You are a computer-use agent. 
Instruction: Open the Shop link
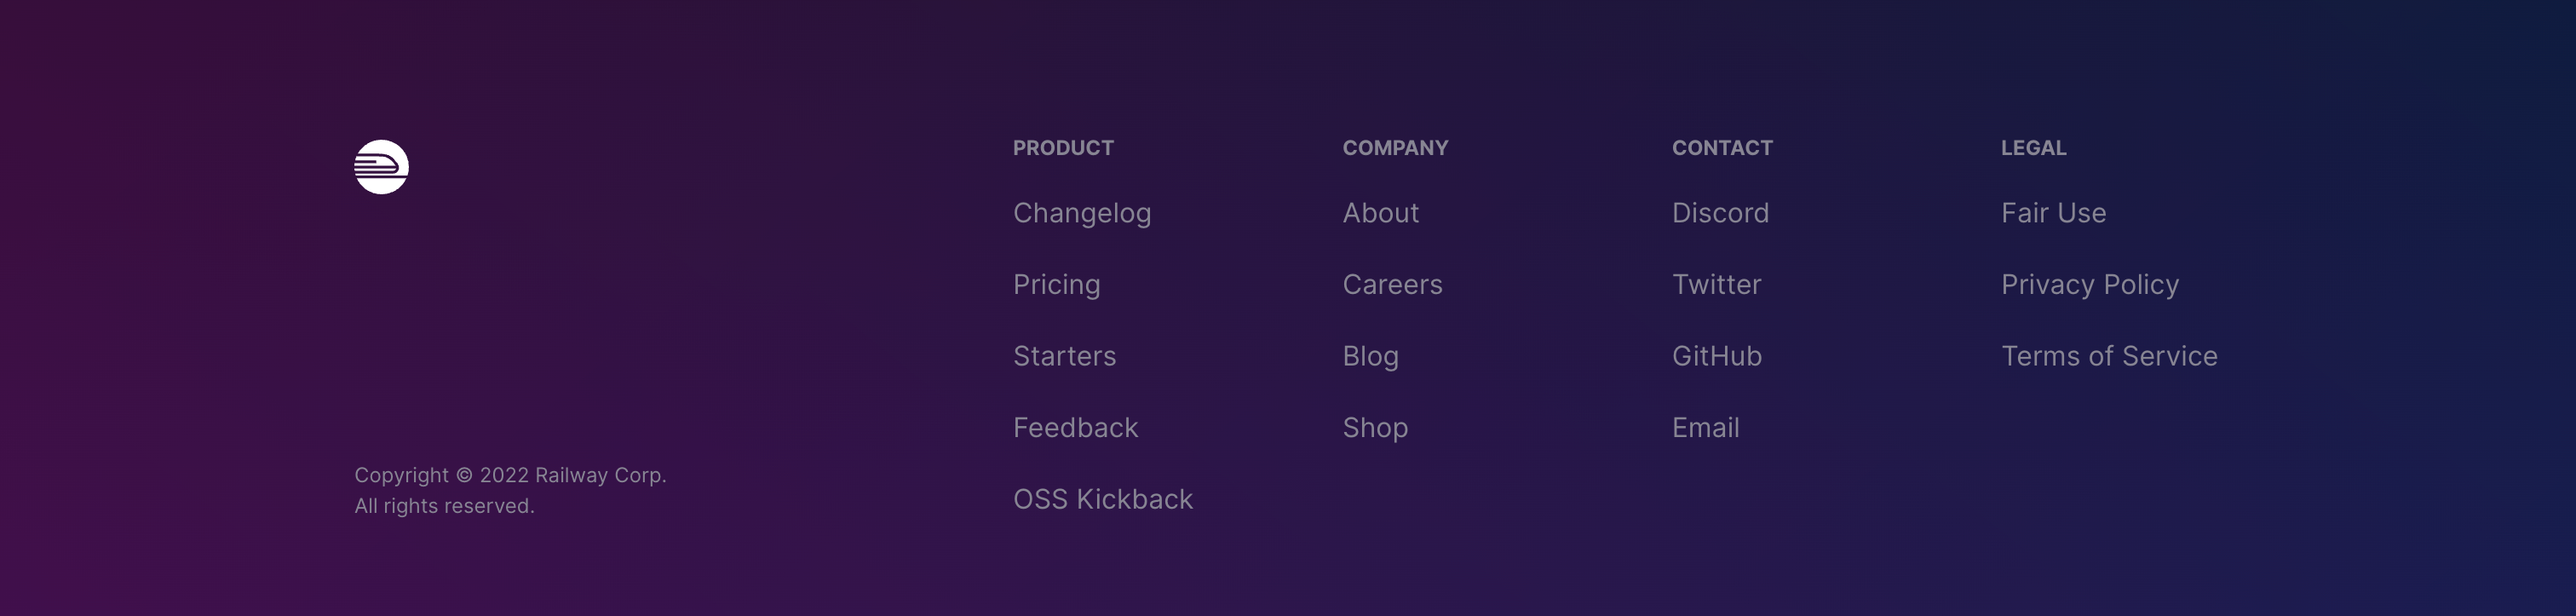(x=1375, y=428)
